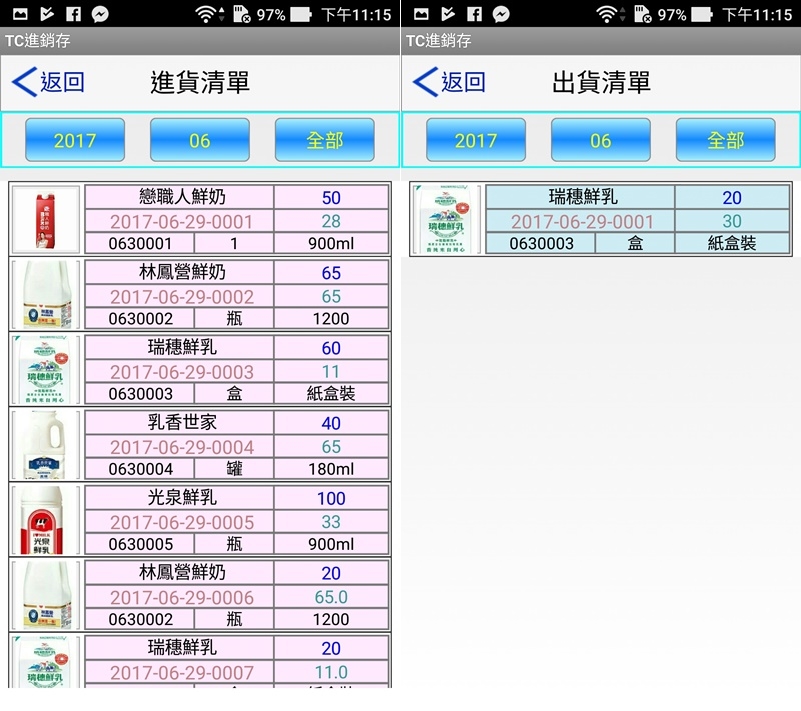
Task: Select price 30 in 出貨清單
Action: [x=732, y=221]
